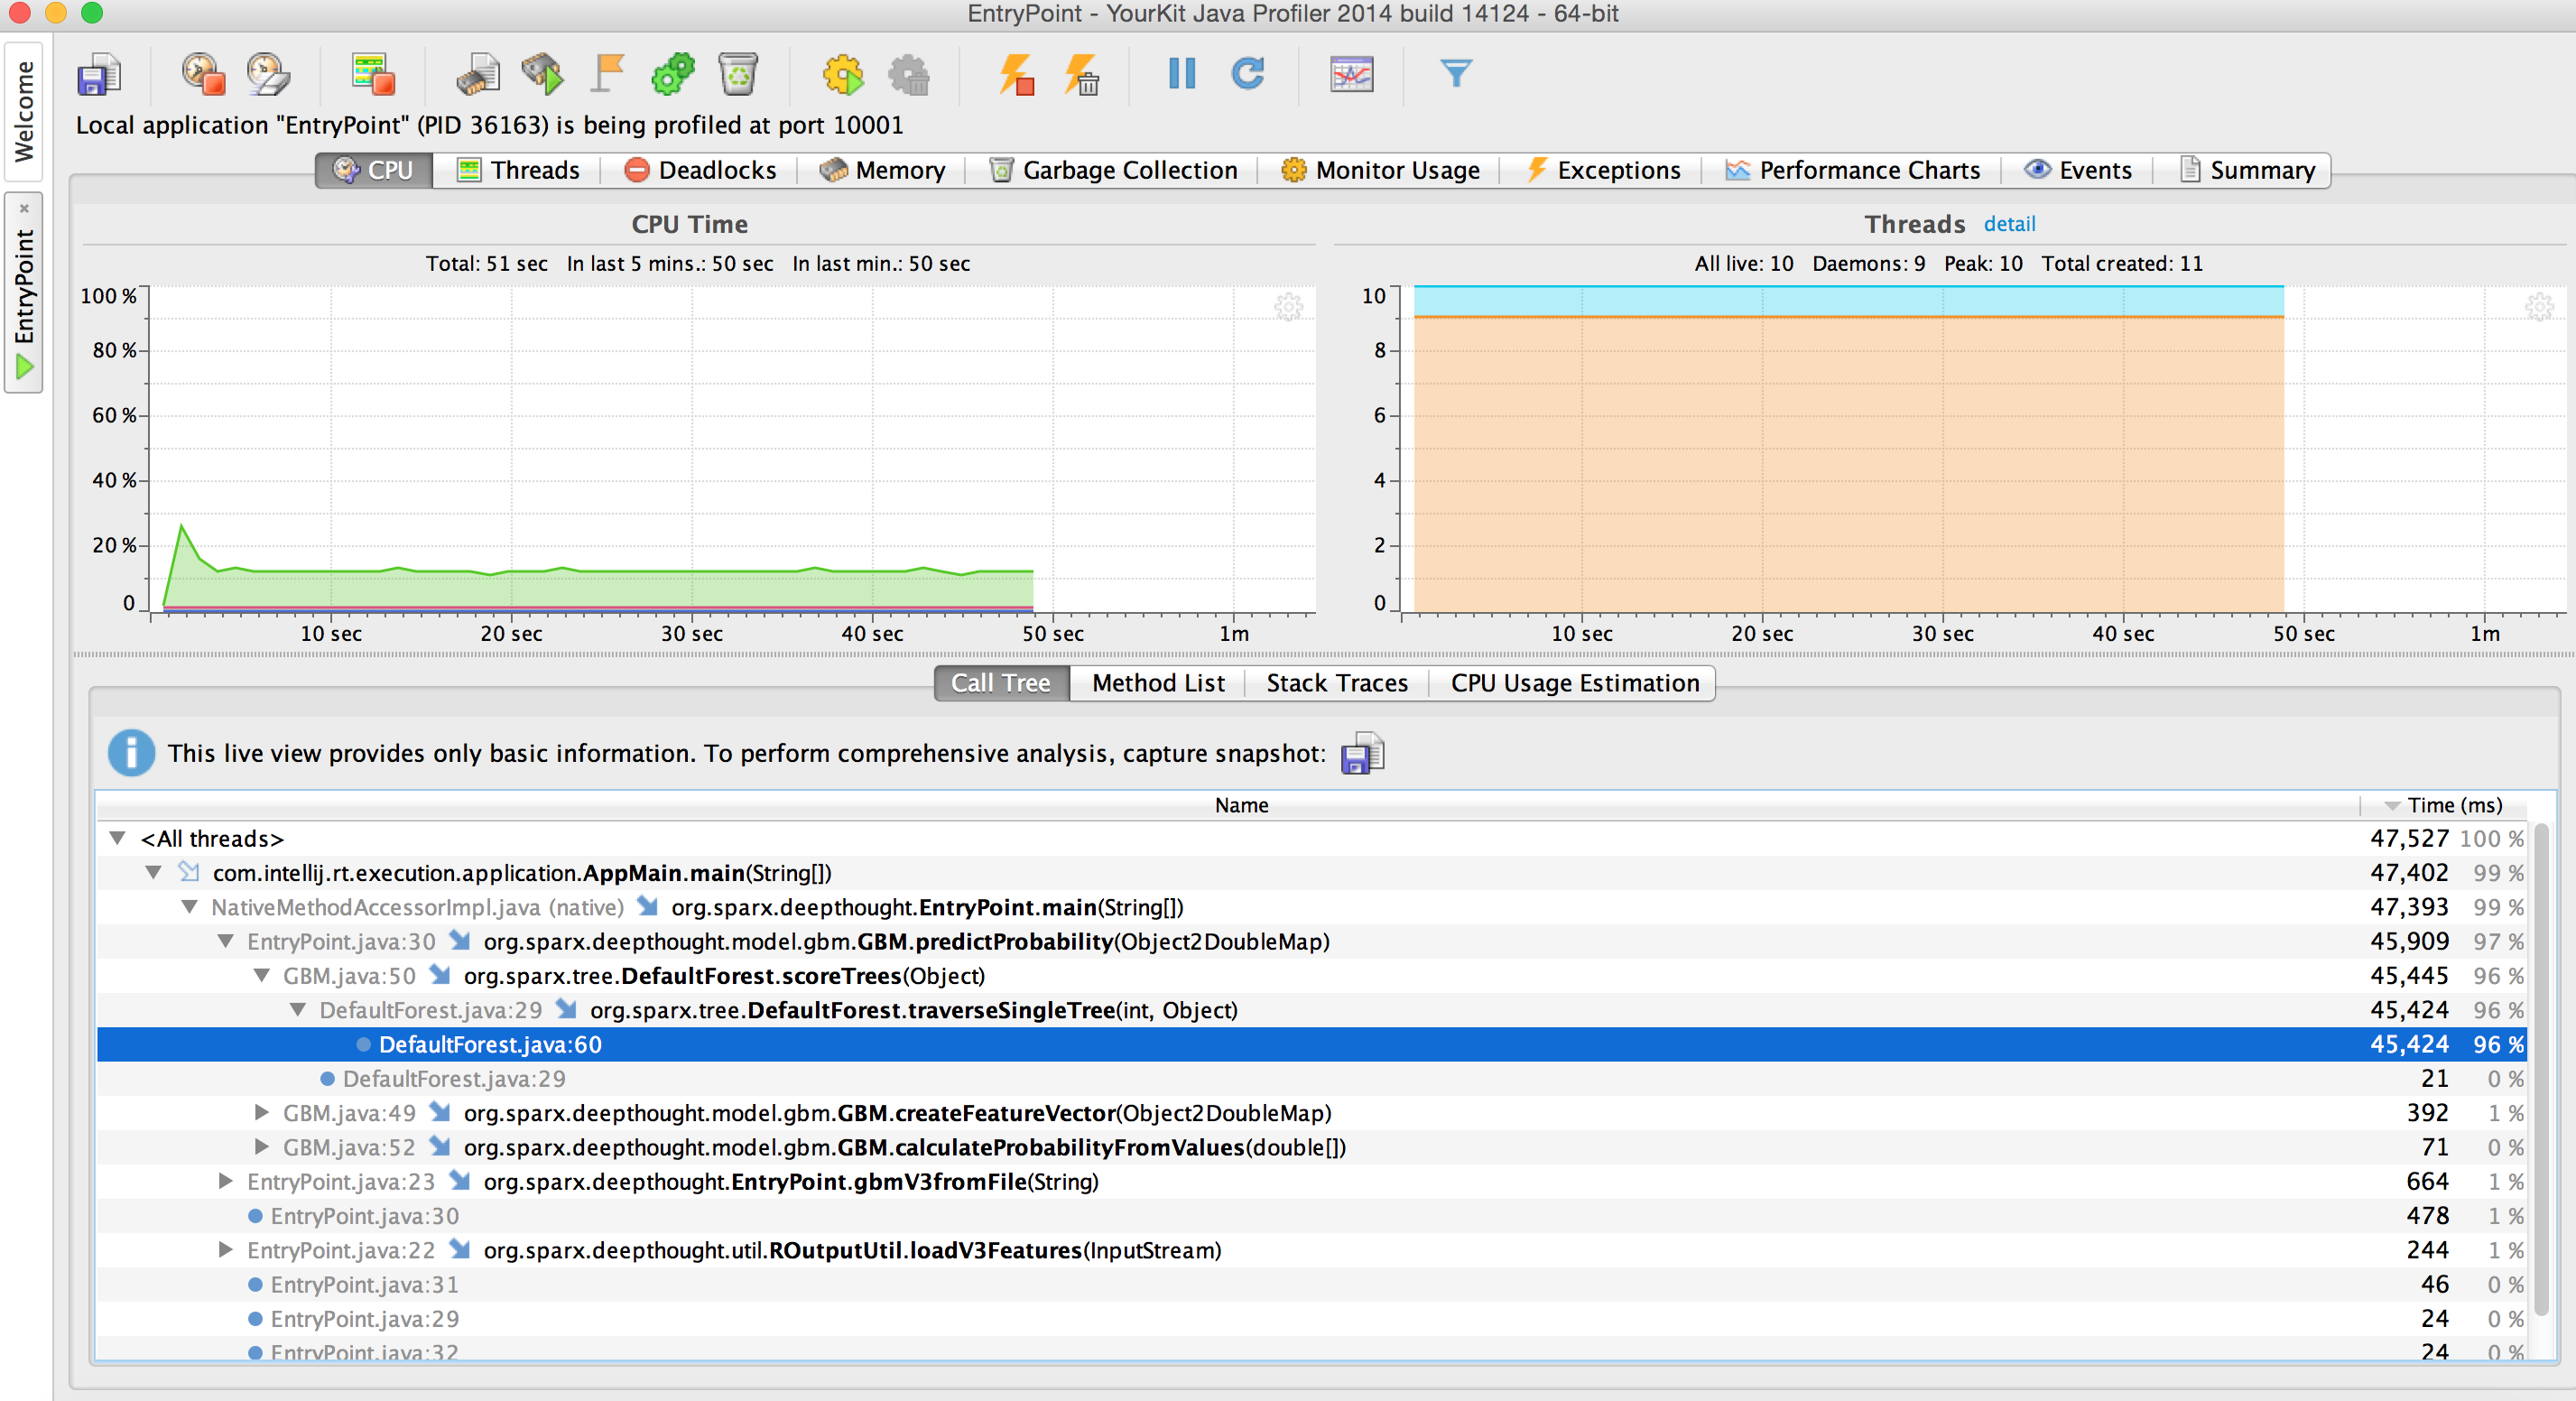Capture performance snapshot with floppy disk toolbar icon
Image resolution: width=2576 pixels, height=1401 pixels.
click(98, 75)
